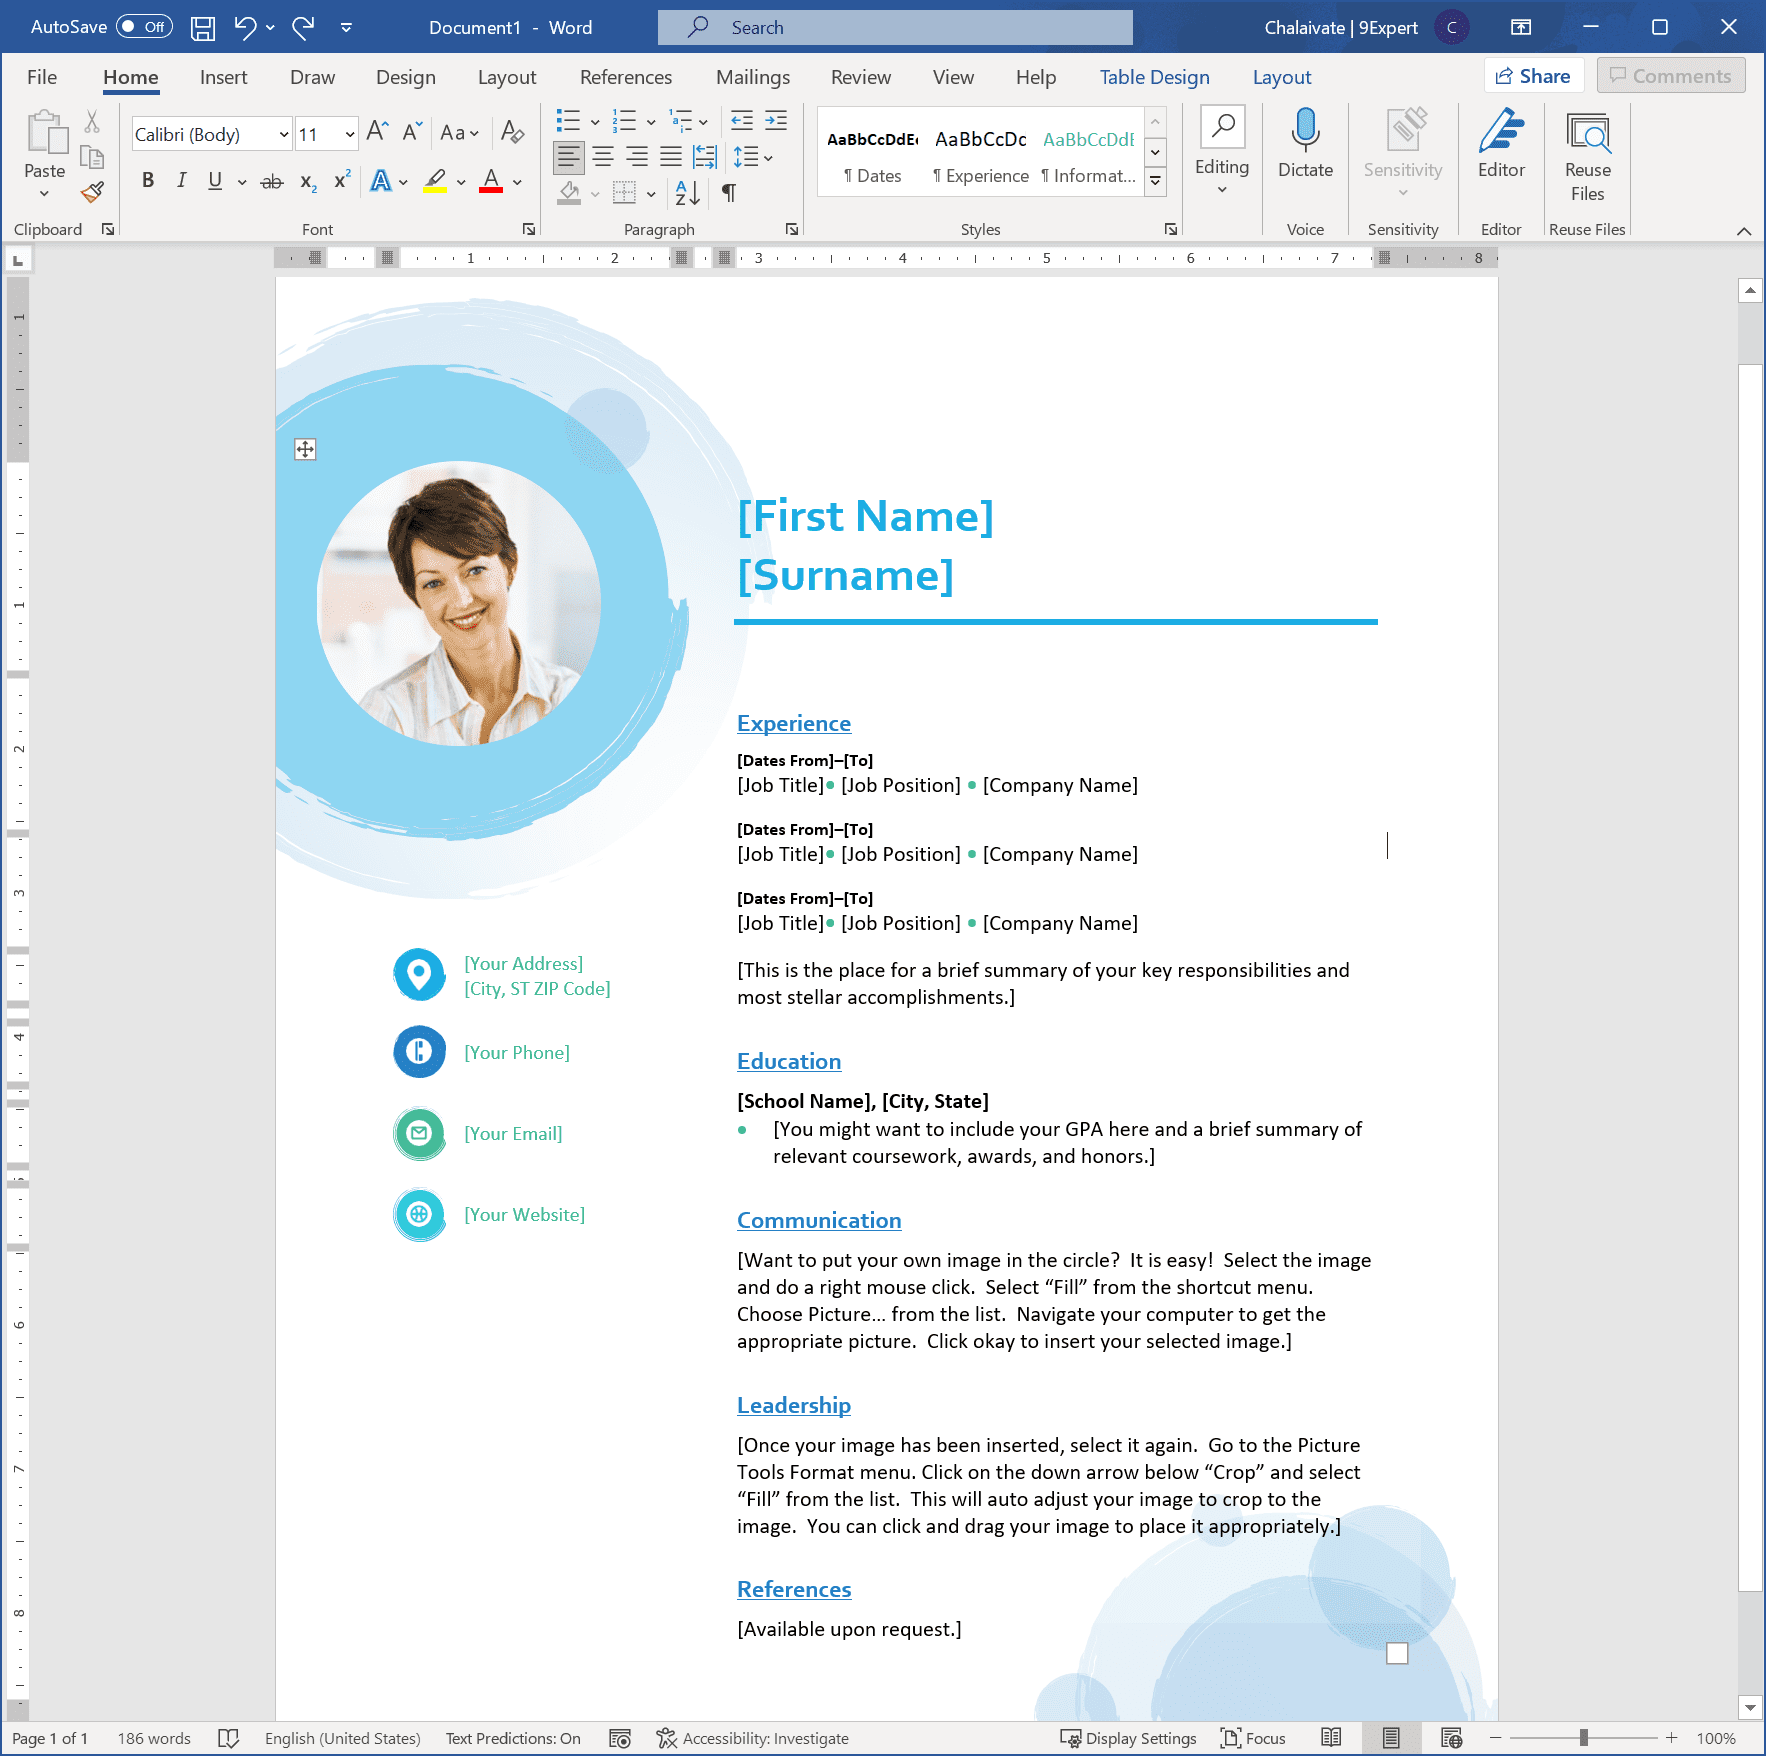Screen dimensions: 1766x1756
Task: Open the Table Design tab
Action: (x=1154, y=77)
